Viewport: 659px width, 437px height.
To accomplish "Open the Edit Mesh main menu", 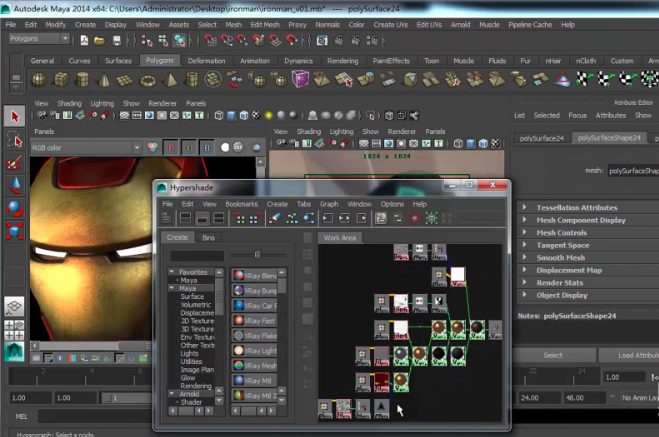I will pos(265,25).
